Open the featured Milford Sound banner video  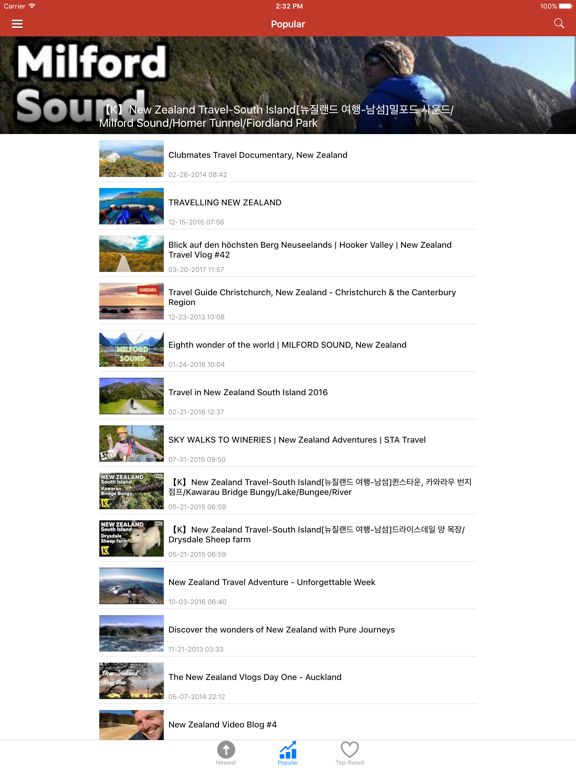coord(288,85)
